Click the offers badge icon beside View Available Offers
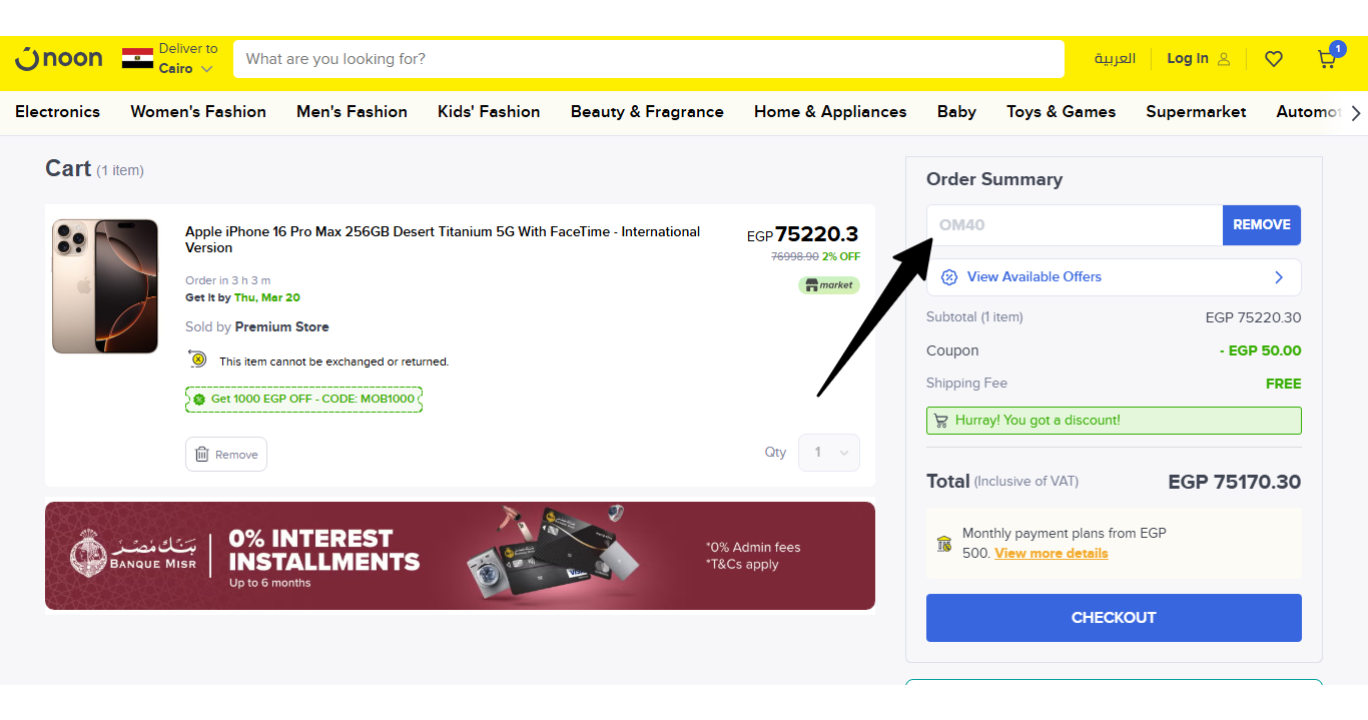Viewport: 1368px width, 720px height. click(x=950, y=277)
